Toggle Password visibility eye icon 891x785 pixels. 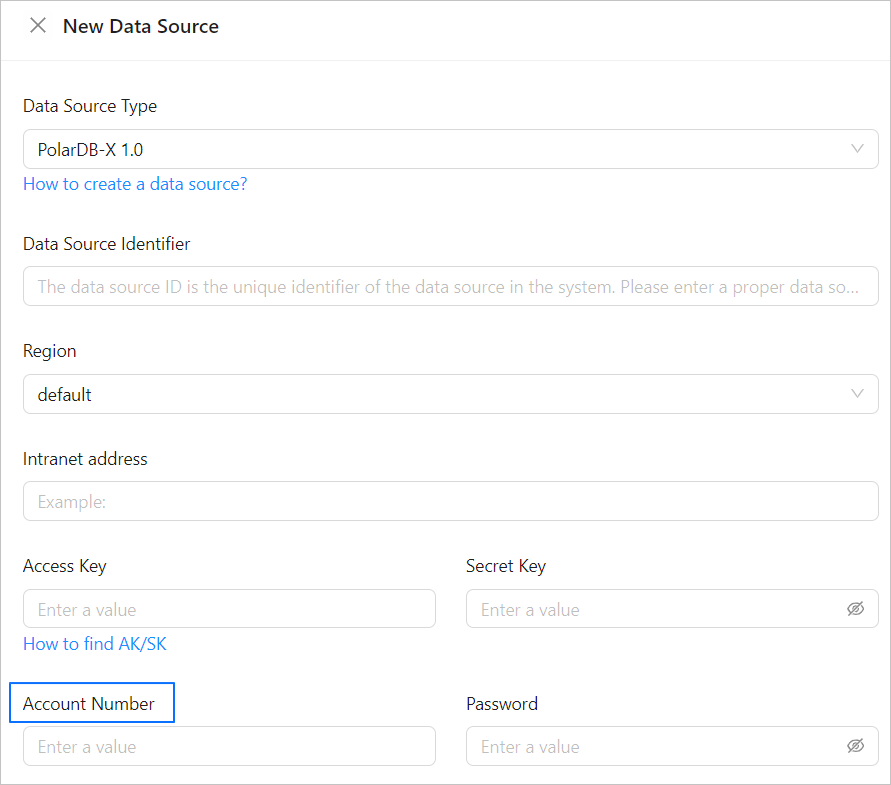(855, 746)
